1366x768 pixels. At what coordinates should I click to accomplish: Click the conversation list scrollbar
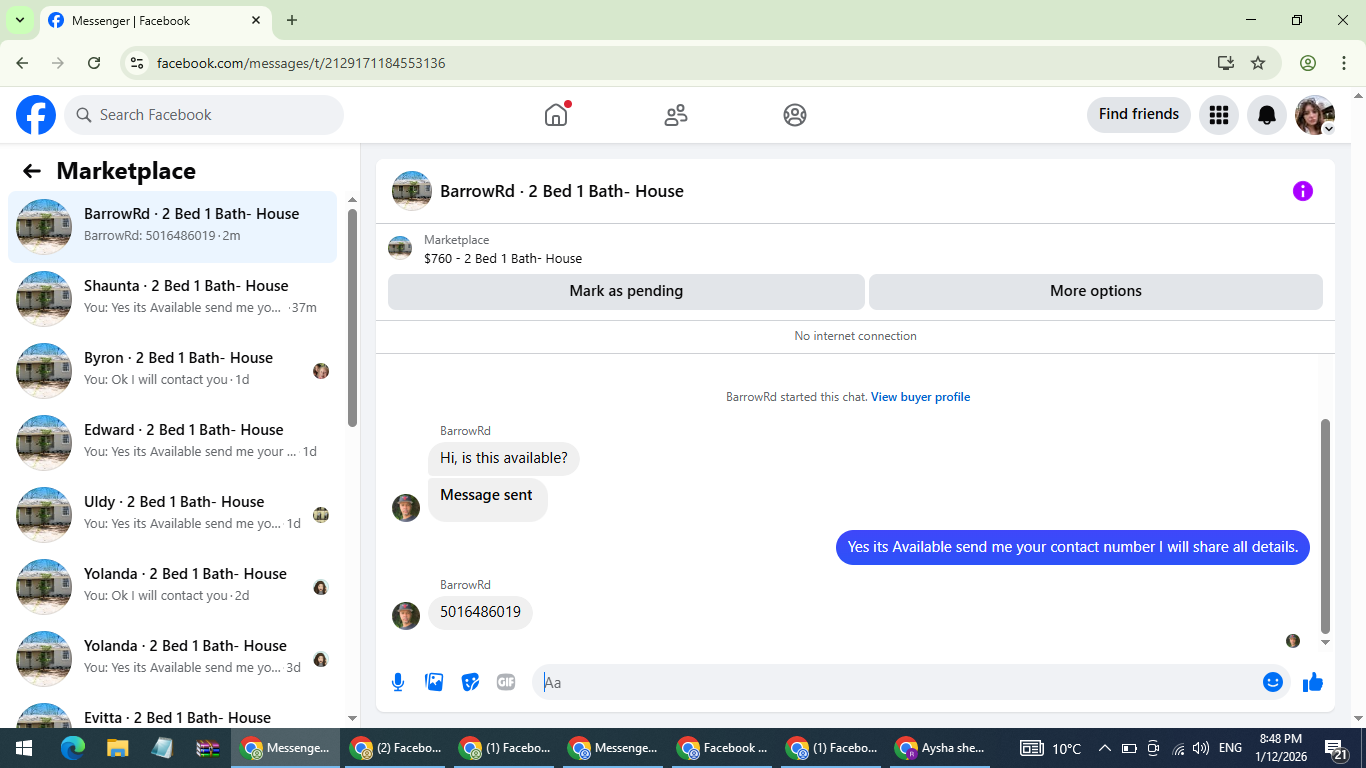point(352,318)
